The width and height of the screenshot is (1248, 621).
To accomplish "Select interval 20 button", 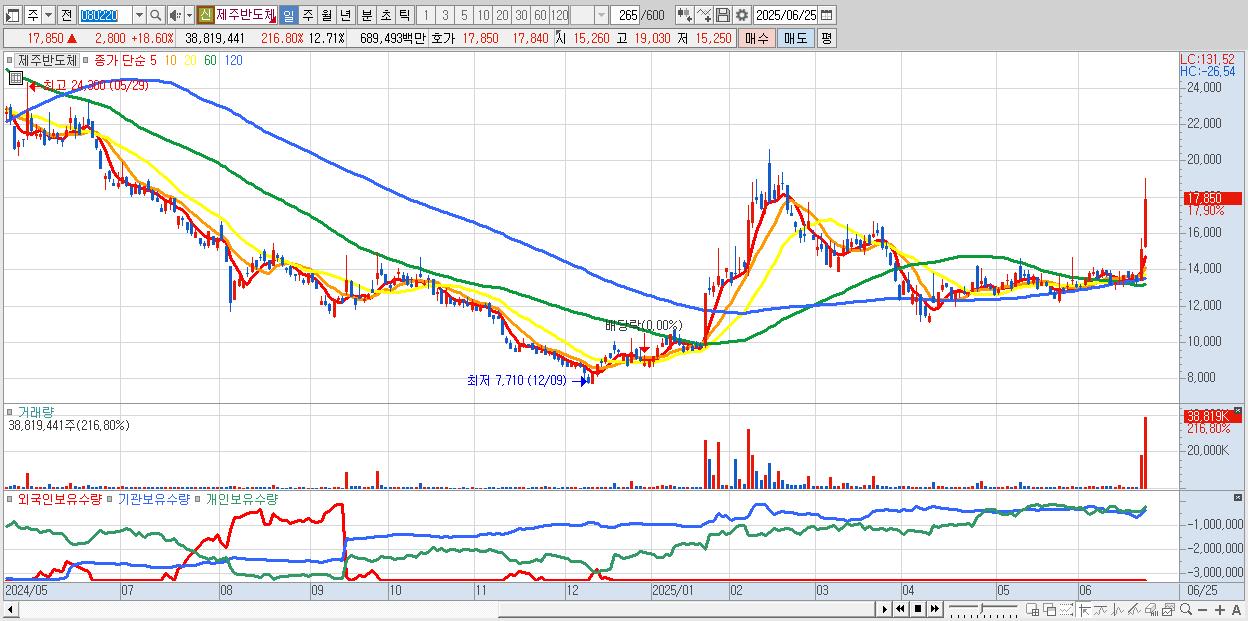I will (x=502, y=15).
